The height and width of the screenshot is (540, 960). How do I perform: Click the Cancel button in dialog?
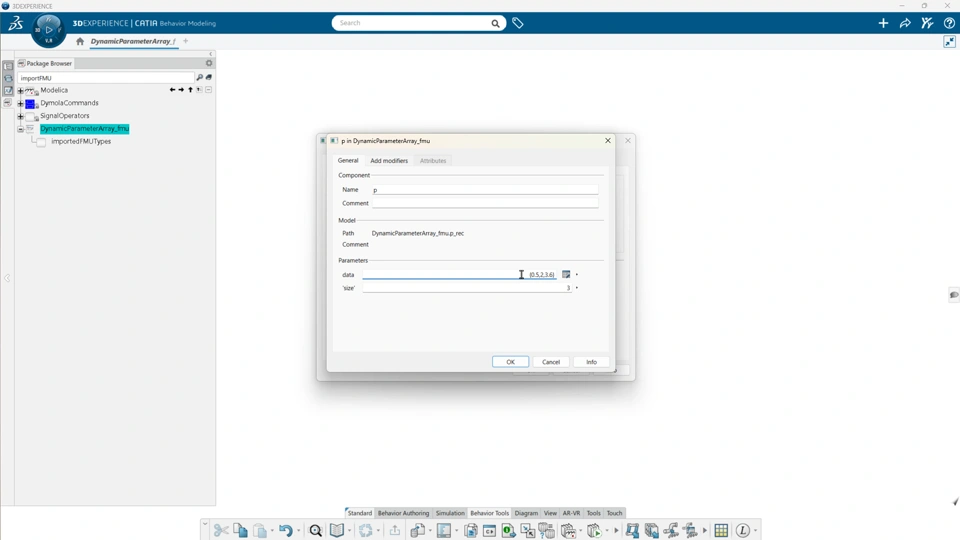coord(550,362)
